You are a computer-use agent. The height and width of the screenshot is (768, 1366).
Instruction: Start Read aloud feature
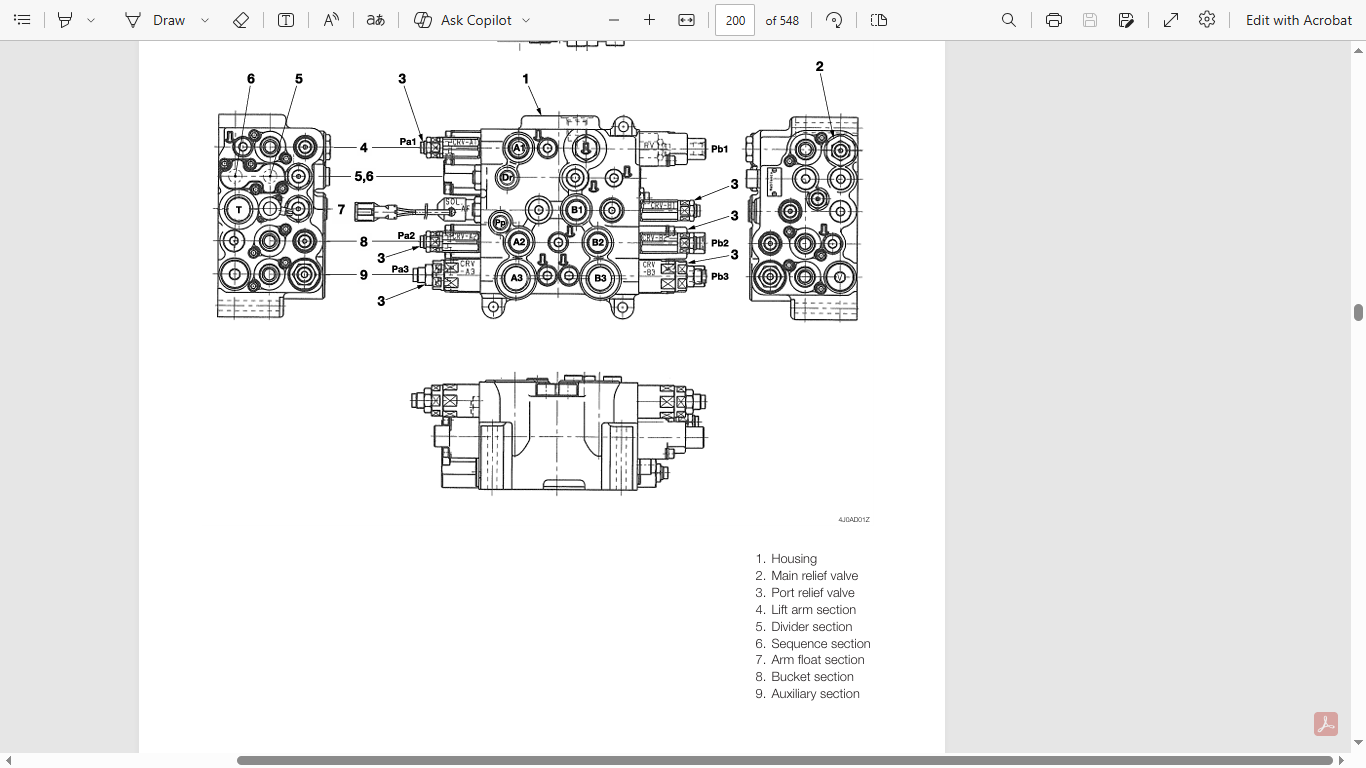(x=331, y=20)
